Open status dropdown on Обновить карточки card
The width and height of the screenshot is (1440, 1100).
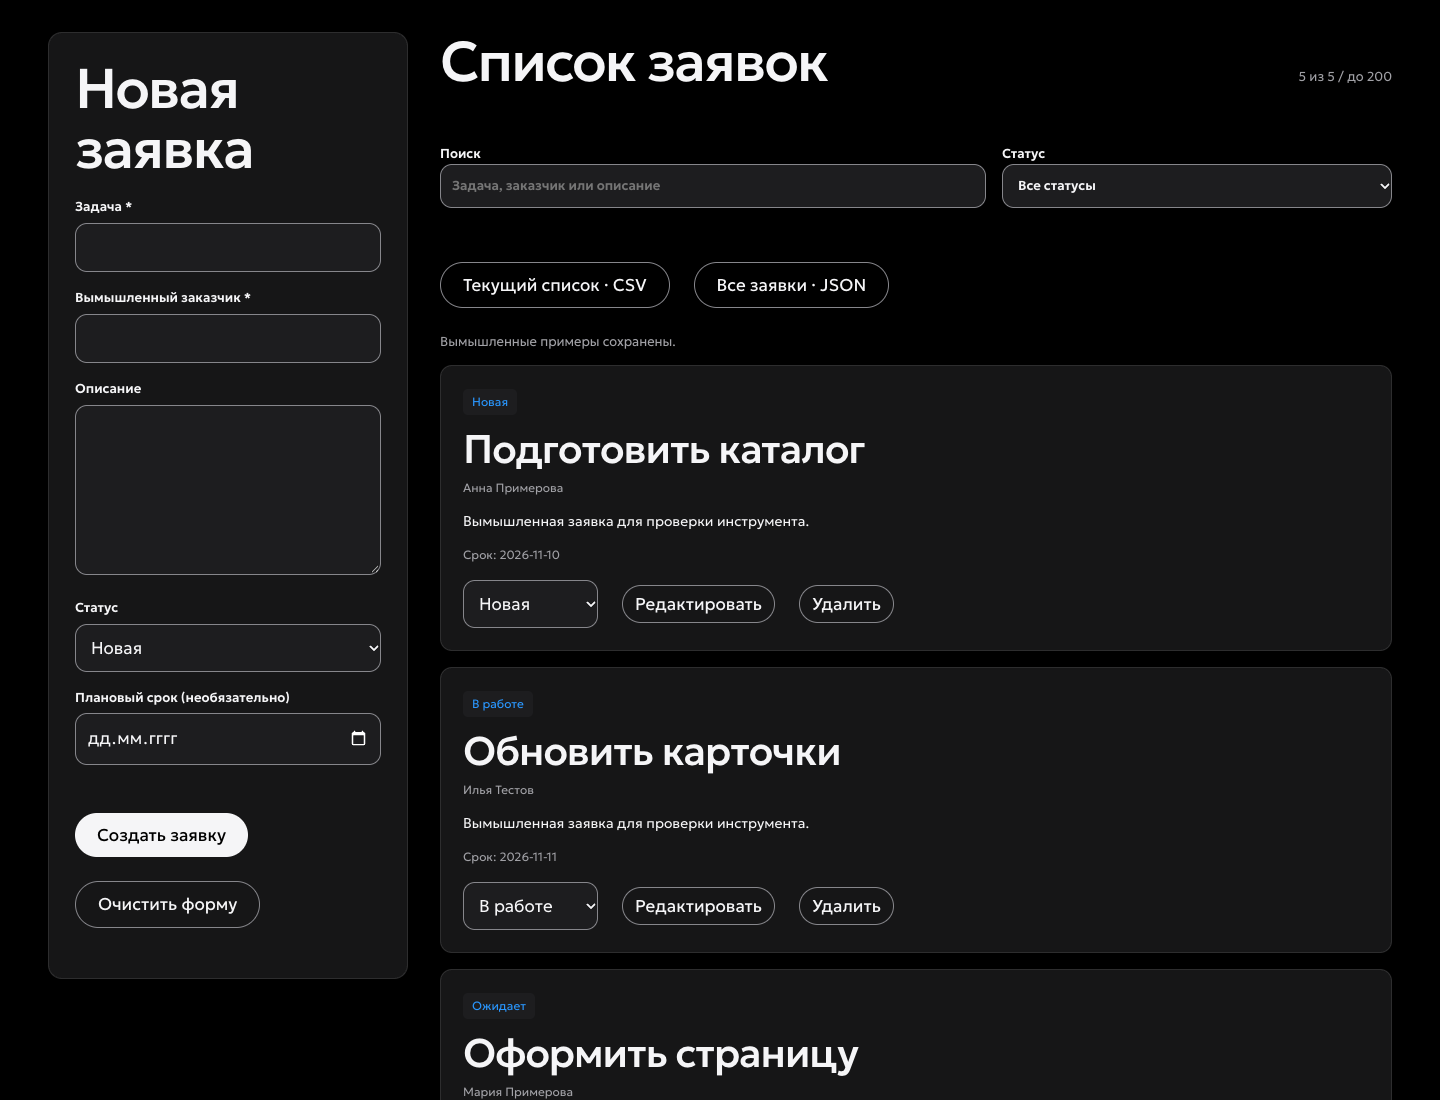click(x=530, y=906)
